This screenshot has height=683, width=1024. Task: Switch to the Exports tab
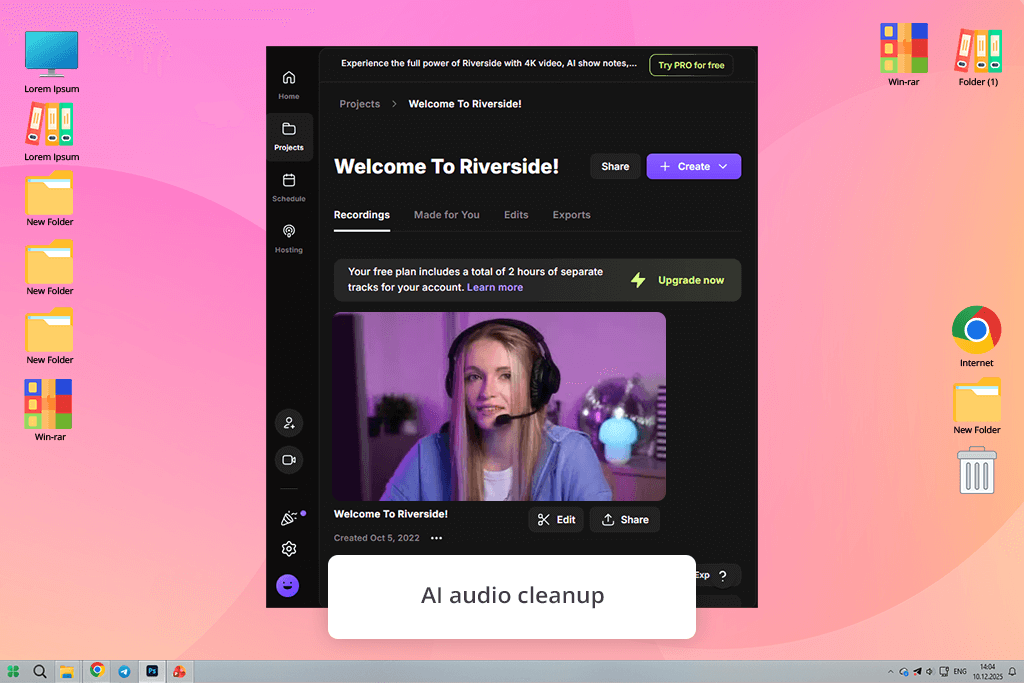click(571, 215)
